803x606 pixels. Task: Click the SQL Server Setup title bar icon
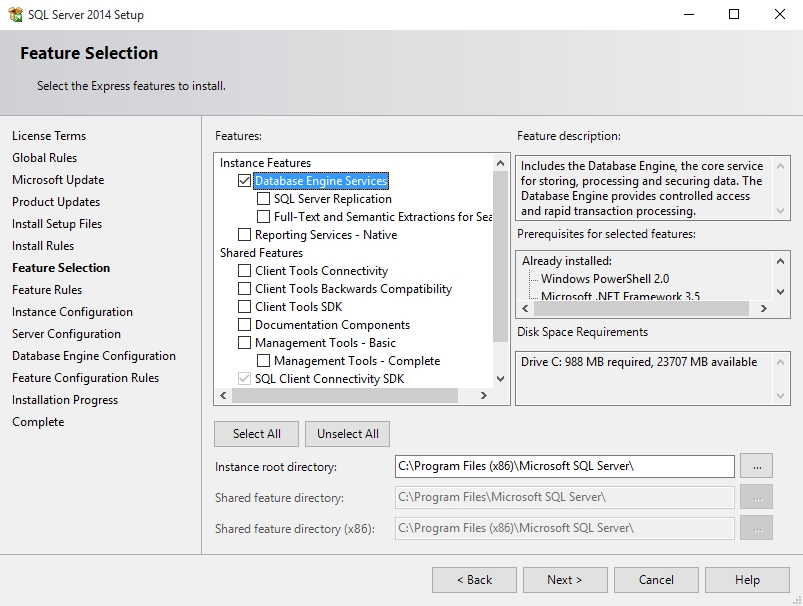[15, 15]
